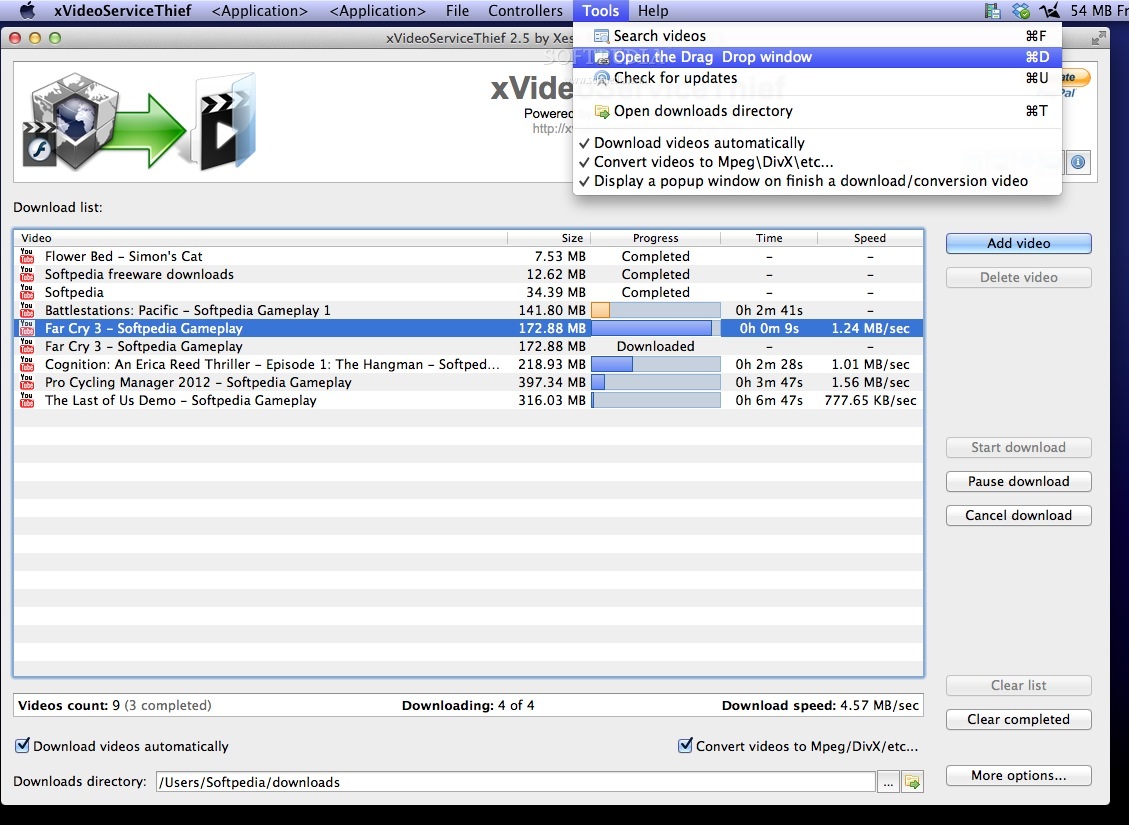The height and width of the screenshot is (825, 1129).
Task: Click the Add video button
Action: pyautogui.click(x=1018, y=243)
